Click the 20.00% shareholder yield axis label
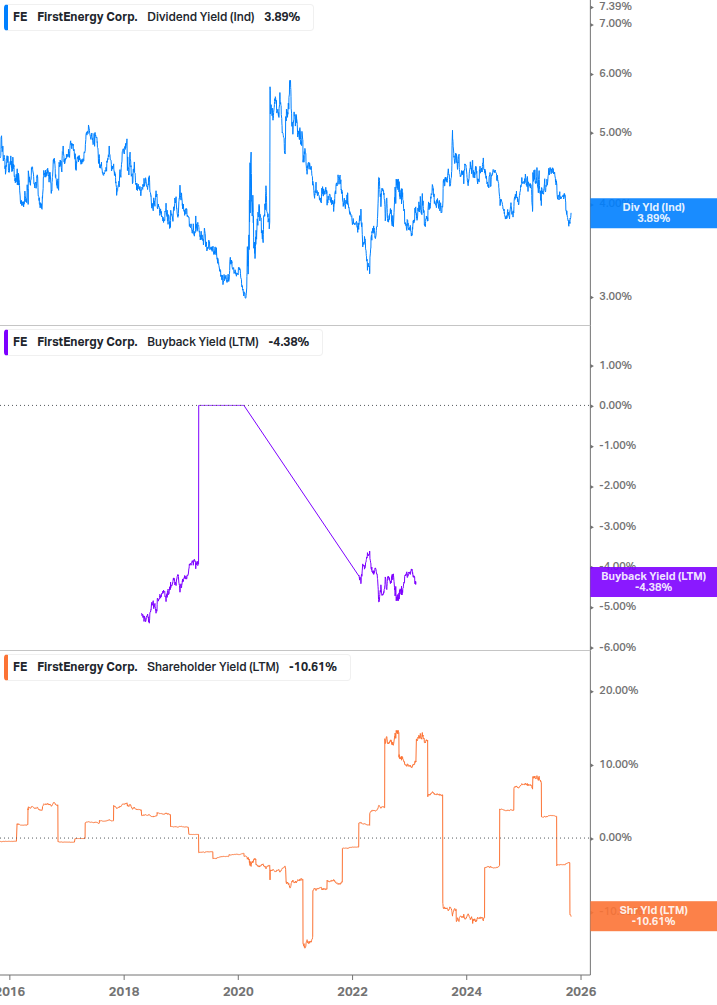 [x=618, y=691]
